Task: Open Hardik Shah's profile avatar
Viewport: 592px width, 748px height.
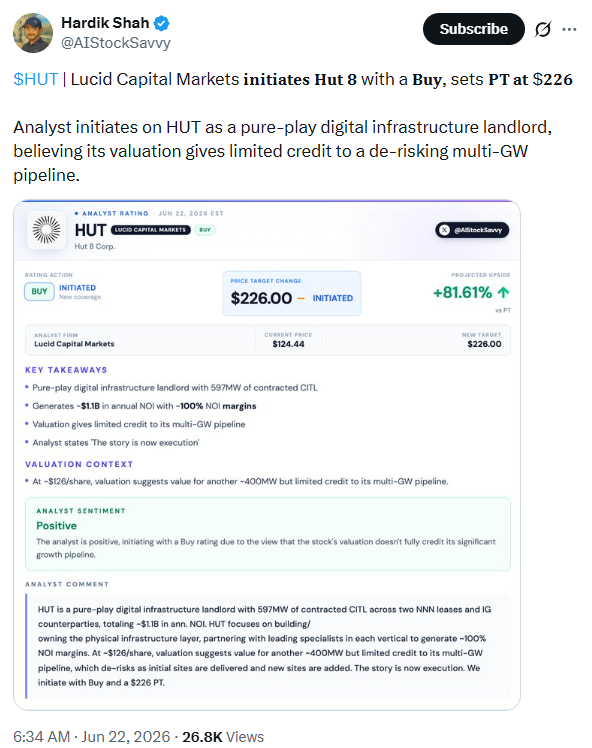Action: (33, 33)
